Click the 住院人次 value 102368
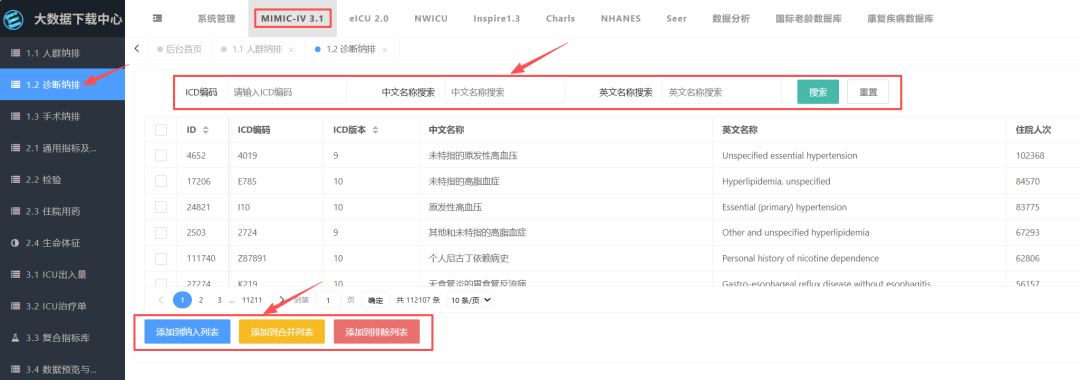 click(1030, 156)
